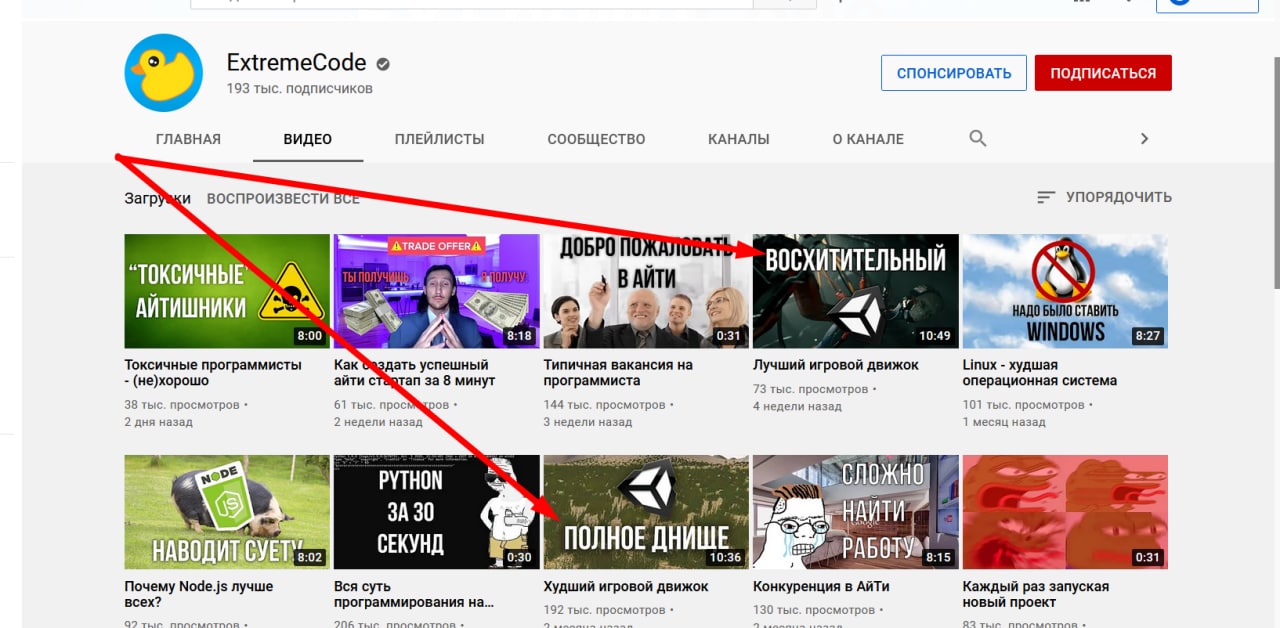Screen dimensions: 1280x628
Task: Open title Конкуренция в АйТи
Action: 821,586
